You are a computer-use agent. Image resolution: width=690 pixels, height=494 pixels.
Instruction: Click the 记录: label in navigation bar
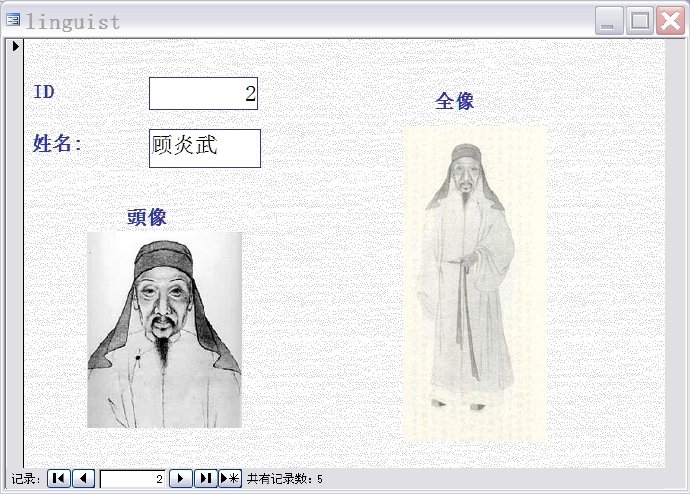[26, 479]
